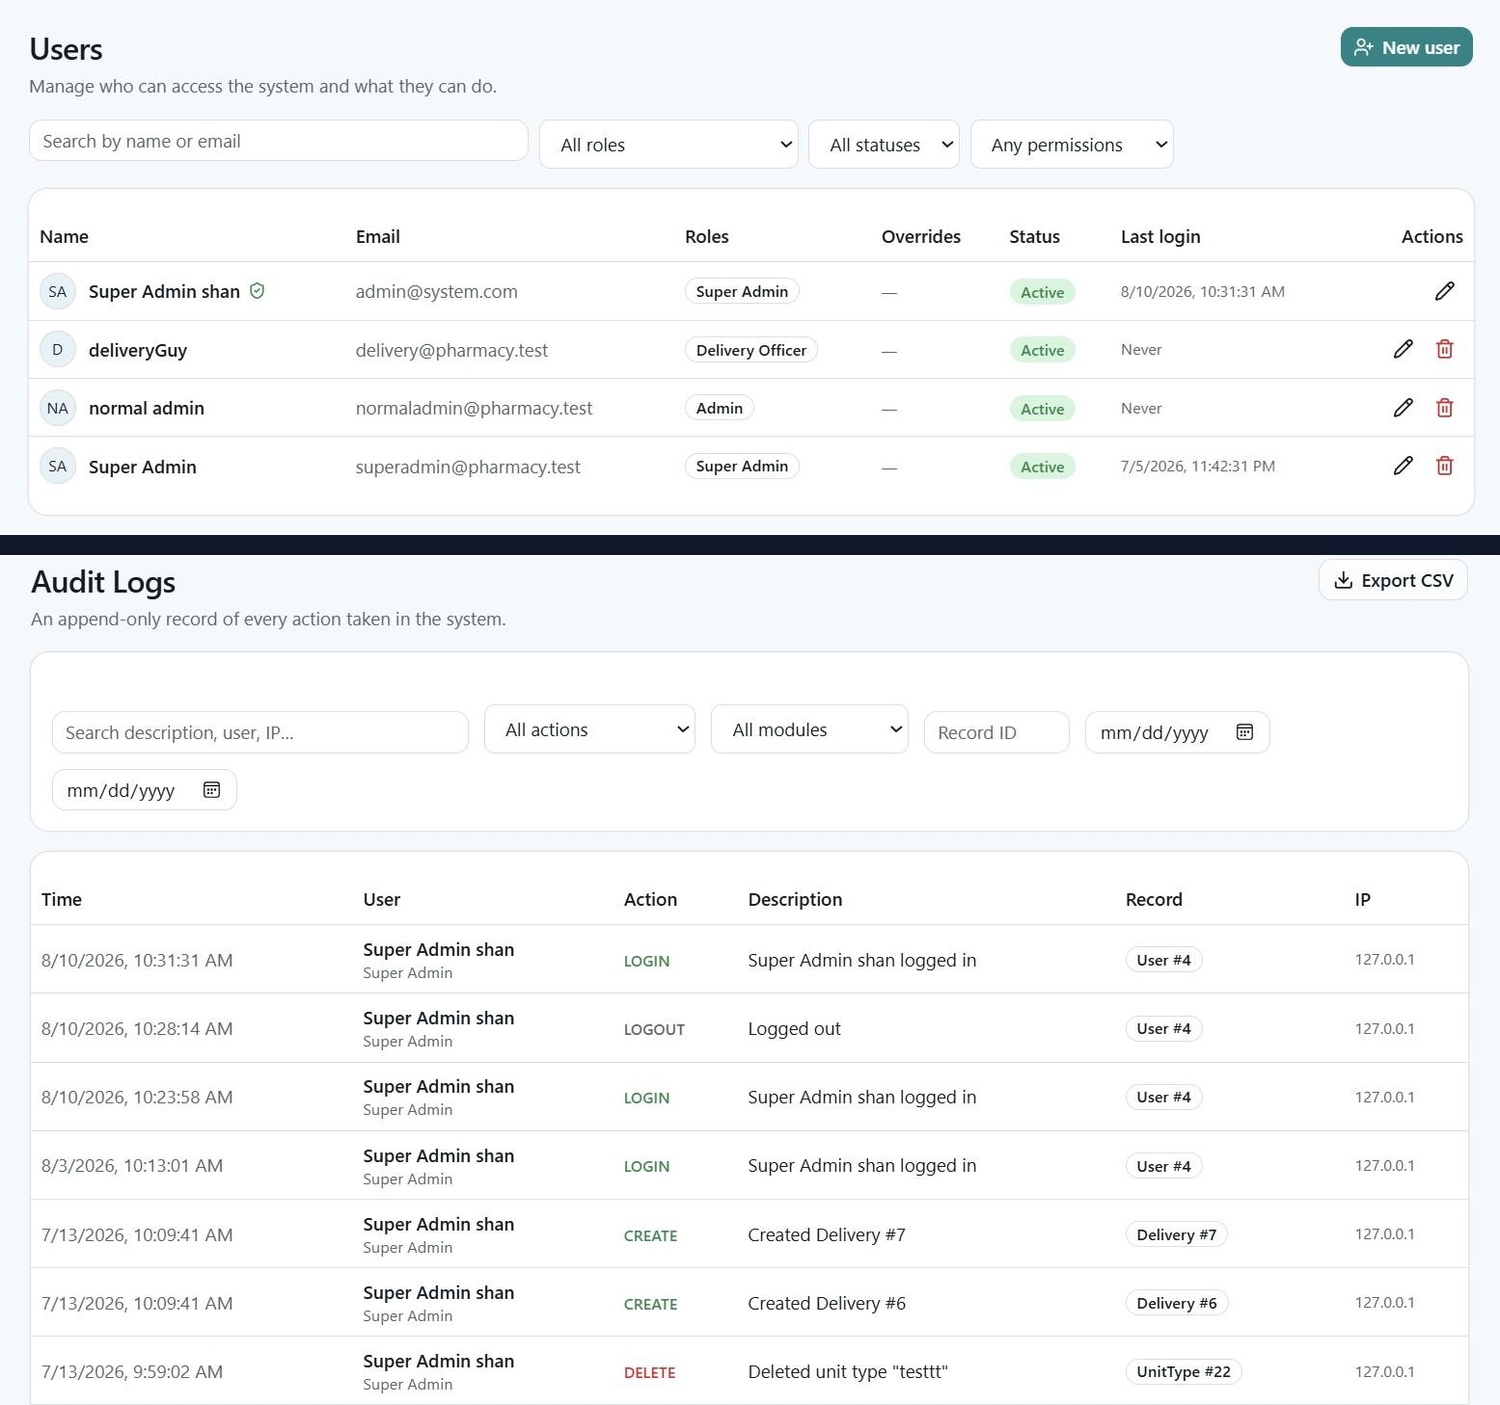This screenshot has width=1500, height=1405.
Task: Click the DELETE action label
Action: 649,1372
